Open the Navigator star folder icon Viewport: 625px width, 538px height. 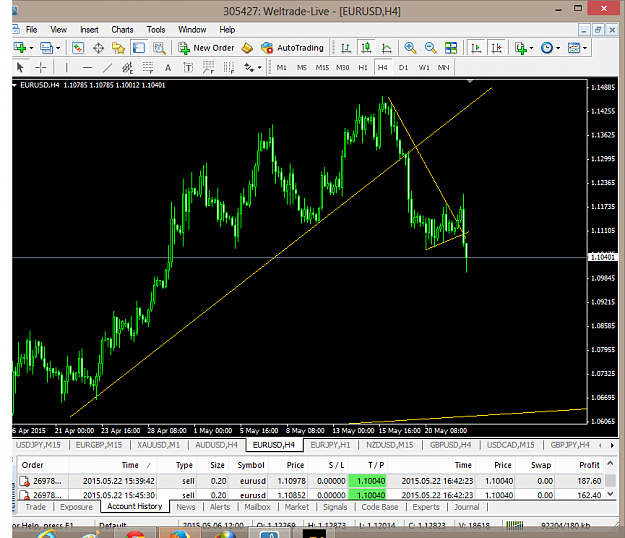[x=118, y=48]
